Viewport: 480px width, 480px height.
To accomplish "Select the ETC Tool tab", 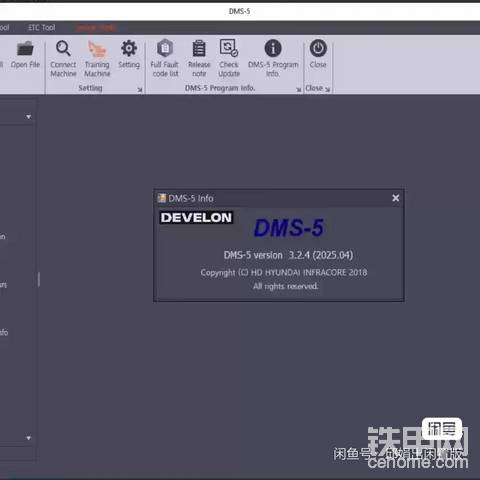I will tap(42, 28).
